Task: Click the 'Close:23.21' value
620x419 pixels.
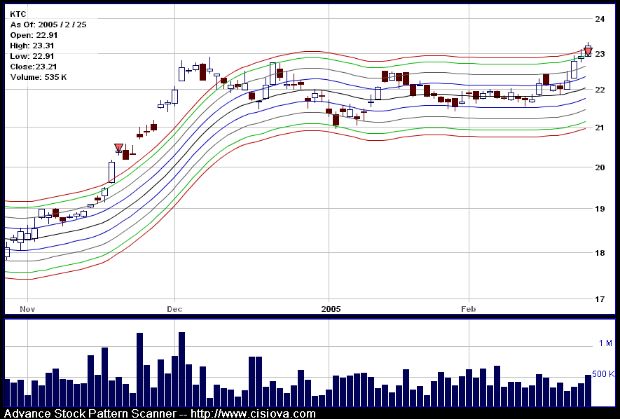Action: coord(33,67)
